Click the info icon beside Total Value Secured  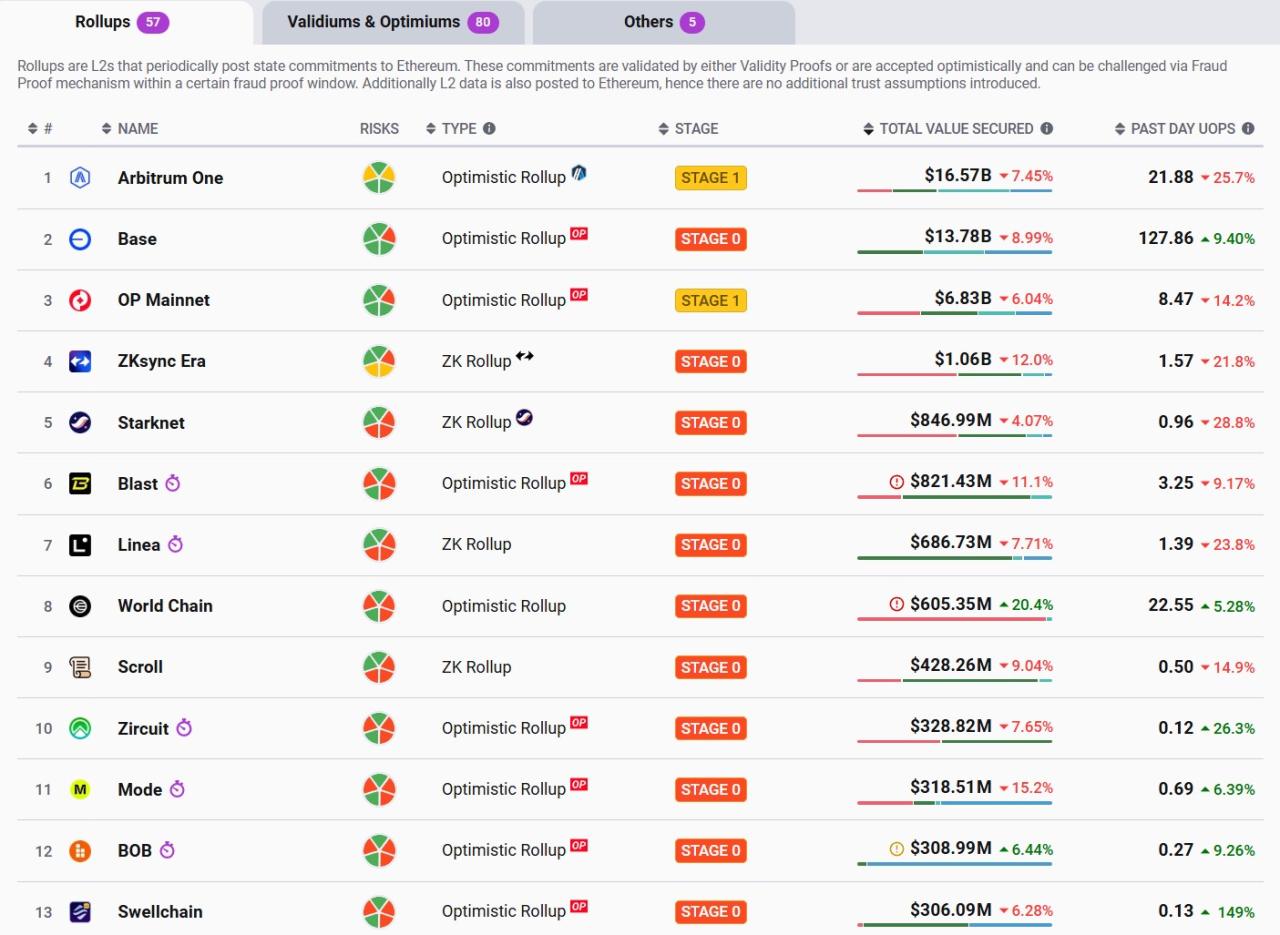coord(1046,129)
